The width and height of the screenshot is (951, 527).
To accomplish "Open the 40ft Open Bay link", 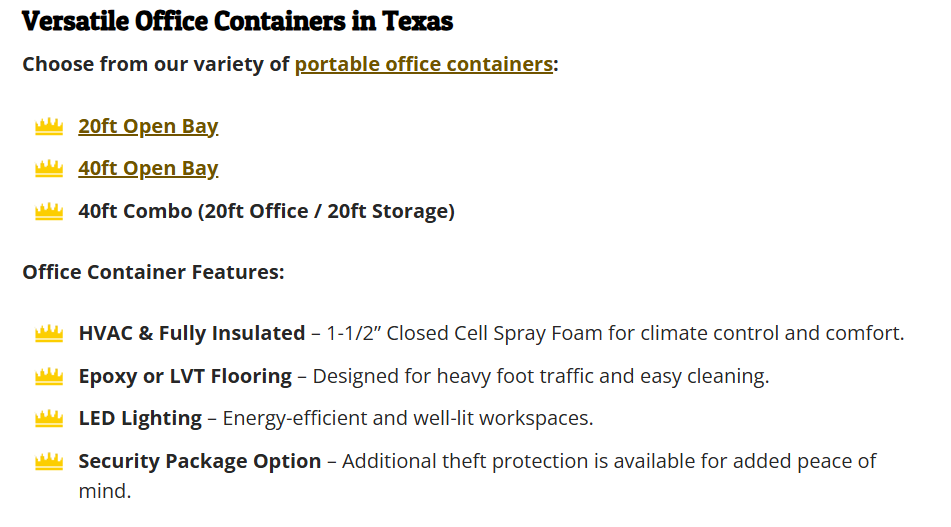I will (148, 168).
